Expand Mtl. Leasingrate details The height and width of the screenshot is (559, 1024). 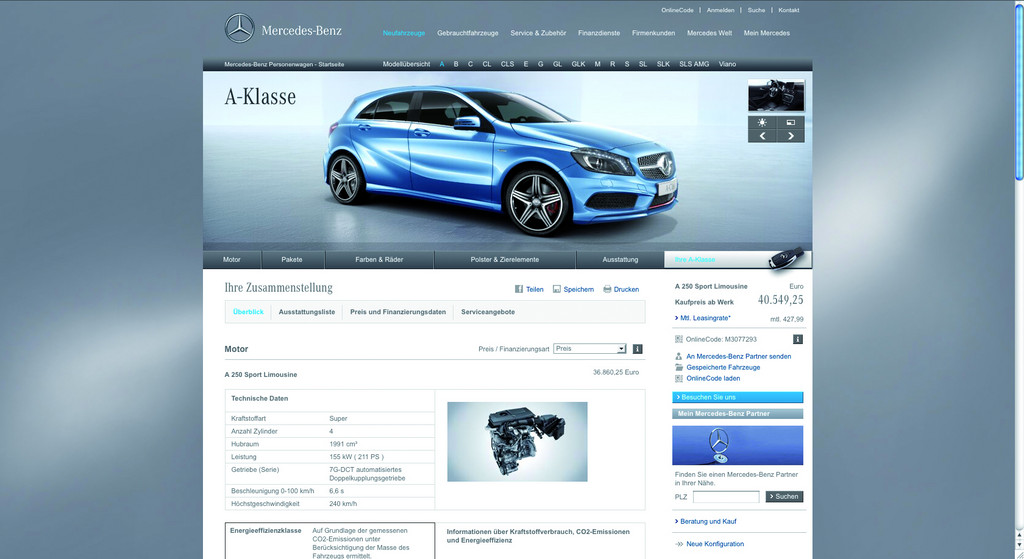point(703,318)
